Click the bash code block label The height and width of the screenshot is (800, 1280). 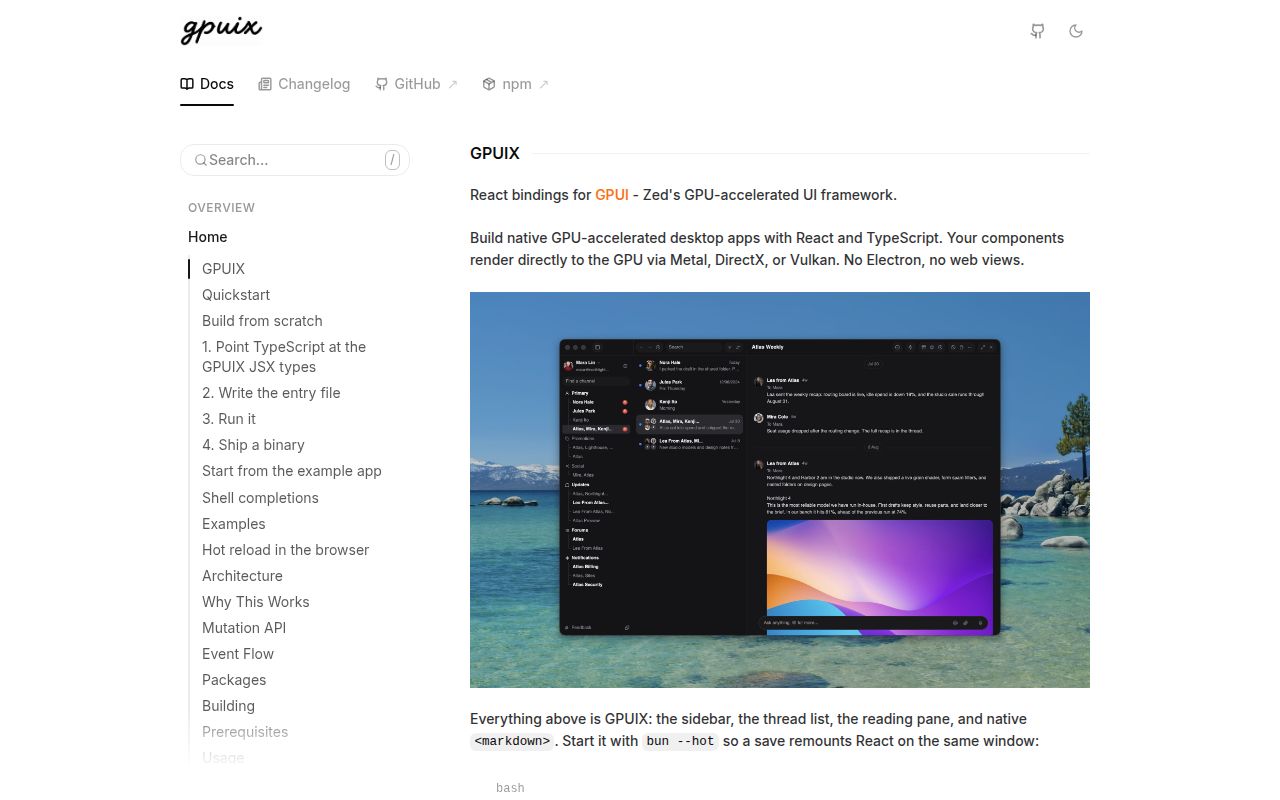510,788
